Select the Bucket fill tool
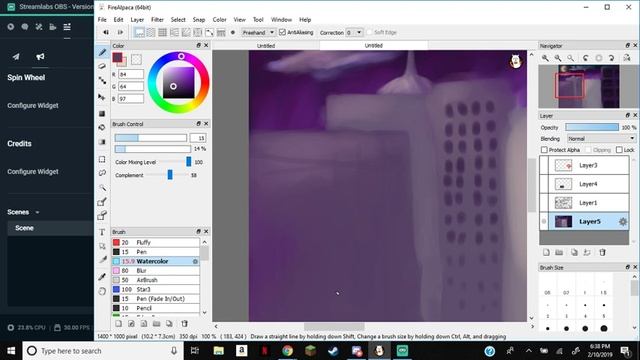Image resolution: width=640 pixels, height=360 pixels. pyautogui.click(x=102, y=127)
